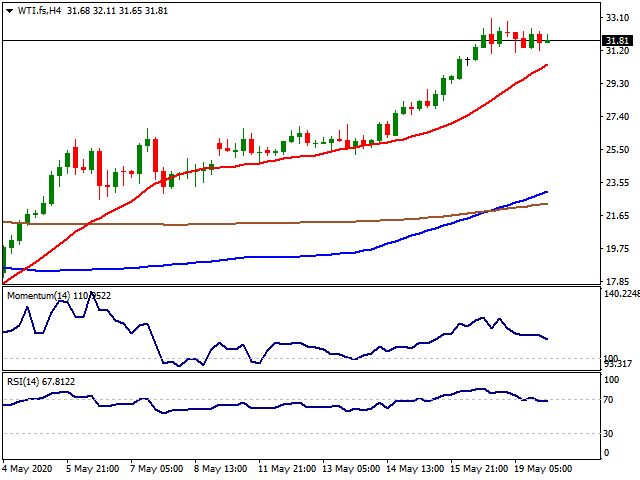Select the 93.317 momentum scale value
Viewport: 640px width, 480px height.
click(x=618, y=364)
